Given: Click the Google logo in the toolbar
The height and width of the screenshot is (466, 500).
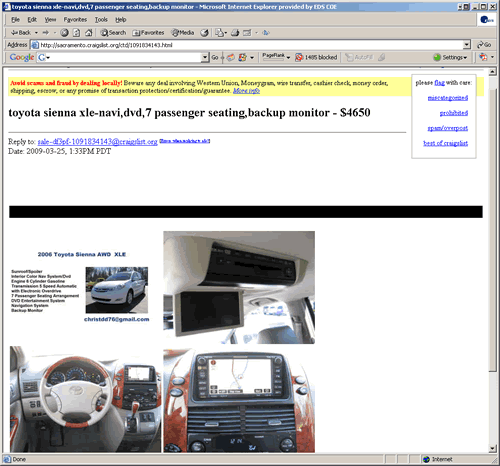Looking at the screenshot, I should pos(22,57).
